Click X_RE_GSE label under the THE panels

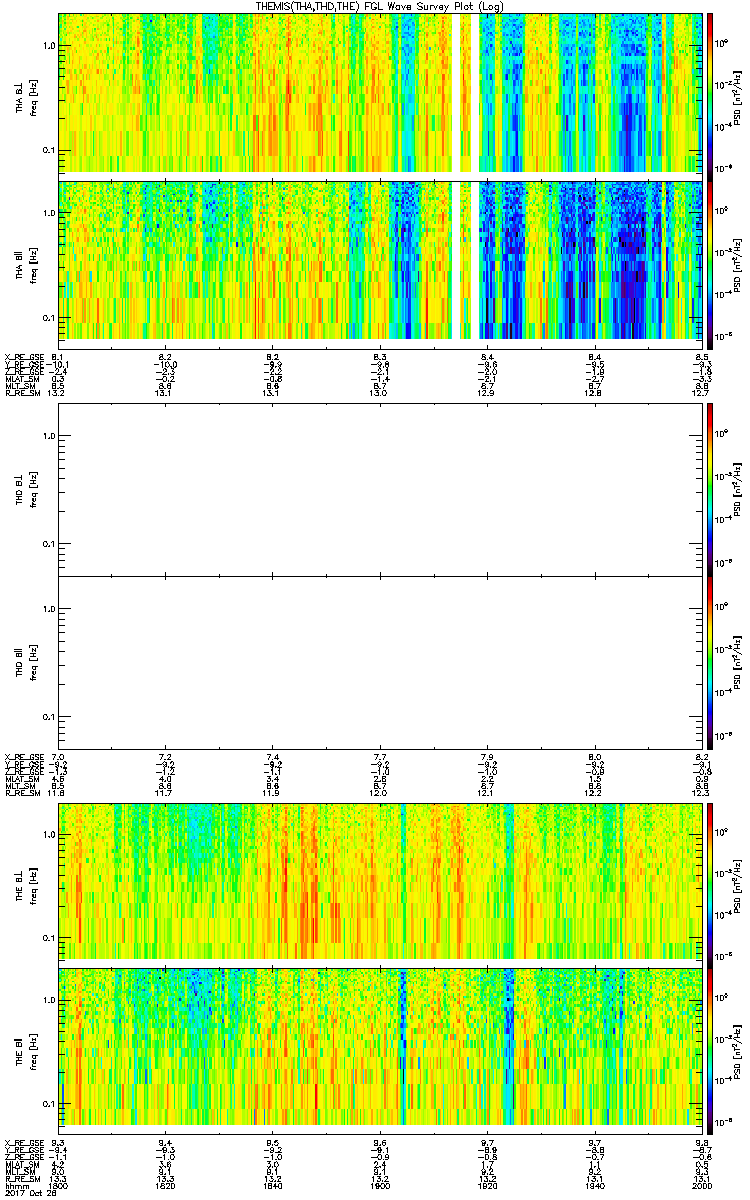click(x=23, y=1142)
